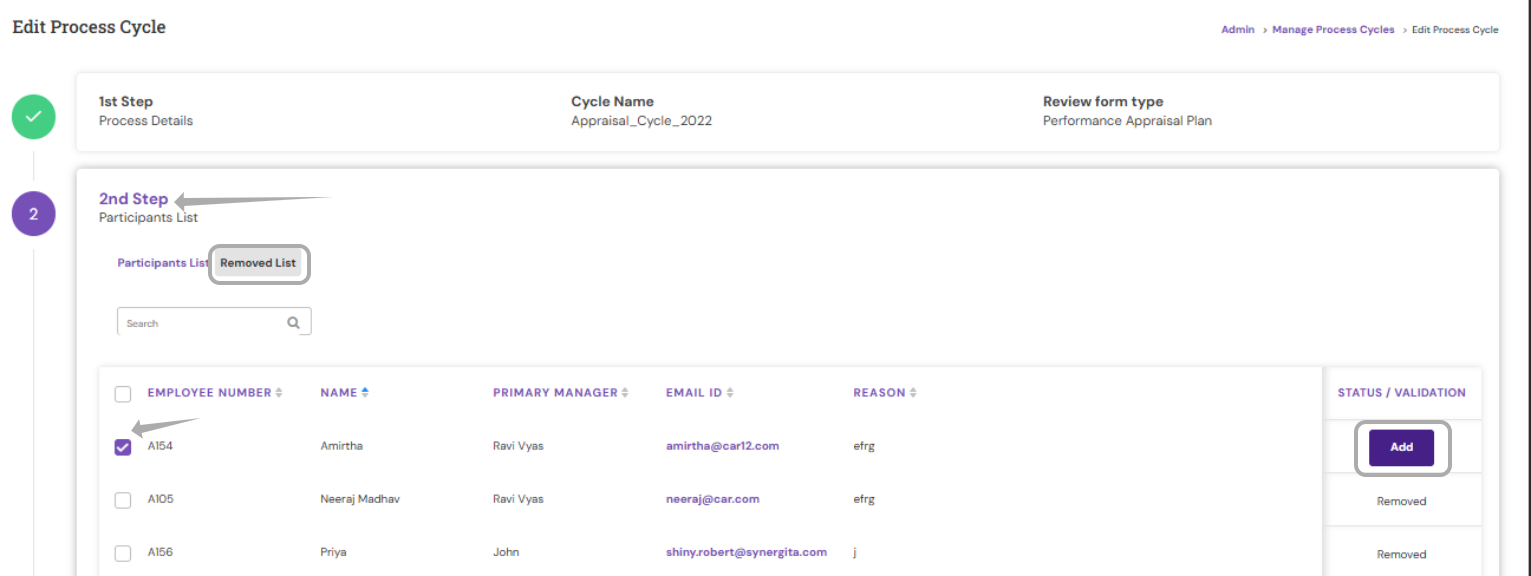Sort by Name column arrows
The image size is (1531, 576).
pos(365,393)
